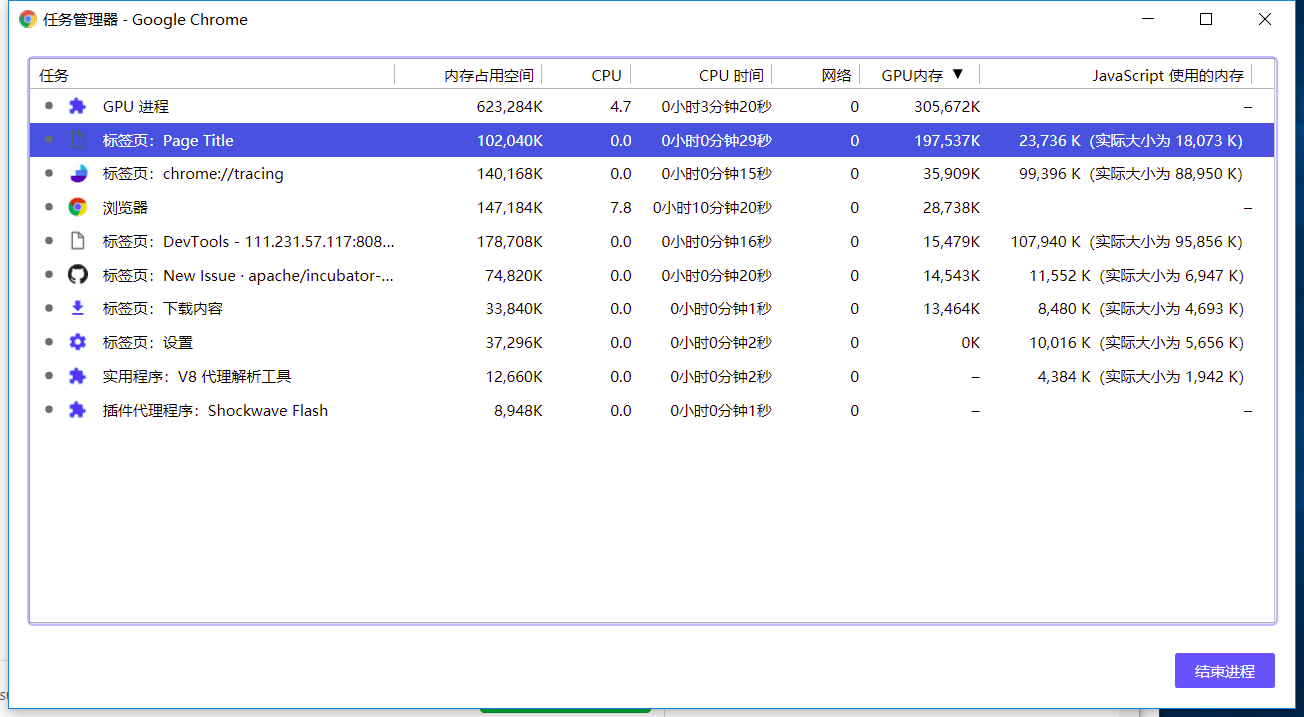1304x717 pixels.
Task: Click the V8 代理解析工具 extension icon
Action: click(x=78, y=376)
